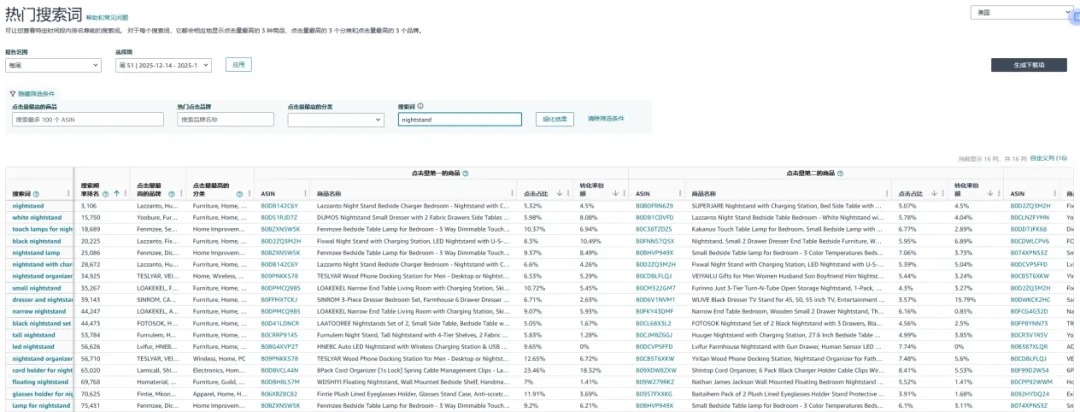Open the 搜索频率排名 column's three-dot menu
The width and height of the screenshot is (1080, 412).
(124, 194)
